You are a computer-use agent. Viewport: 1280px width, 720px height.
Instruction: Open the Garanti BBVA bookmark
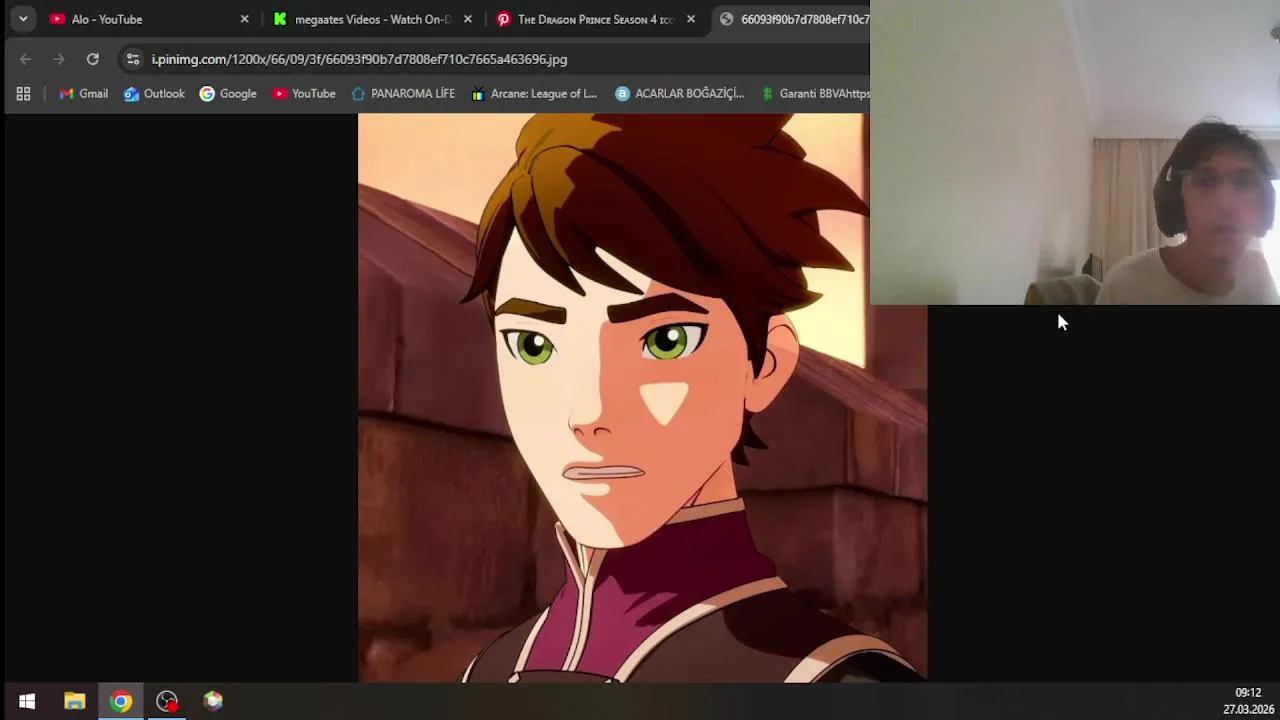click(x=814, y=93)
